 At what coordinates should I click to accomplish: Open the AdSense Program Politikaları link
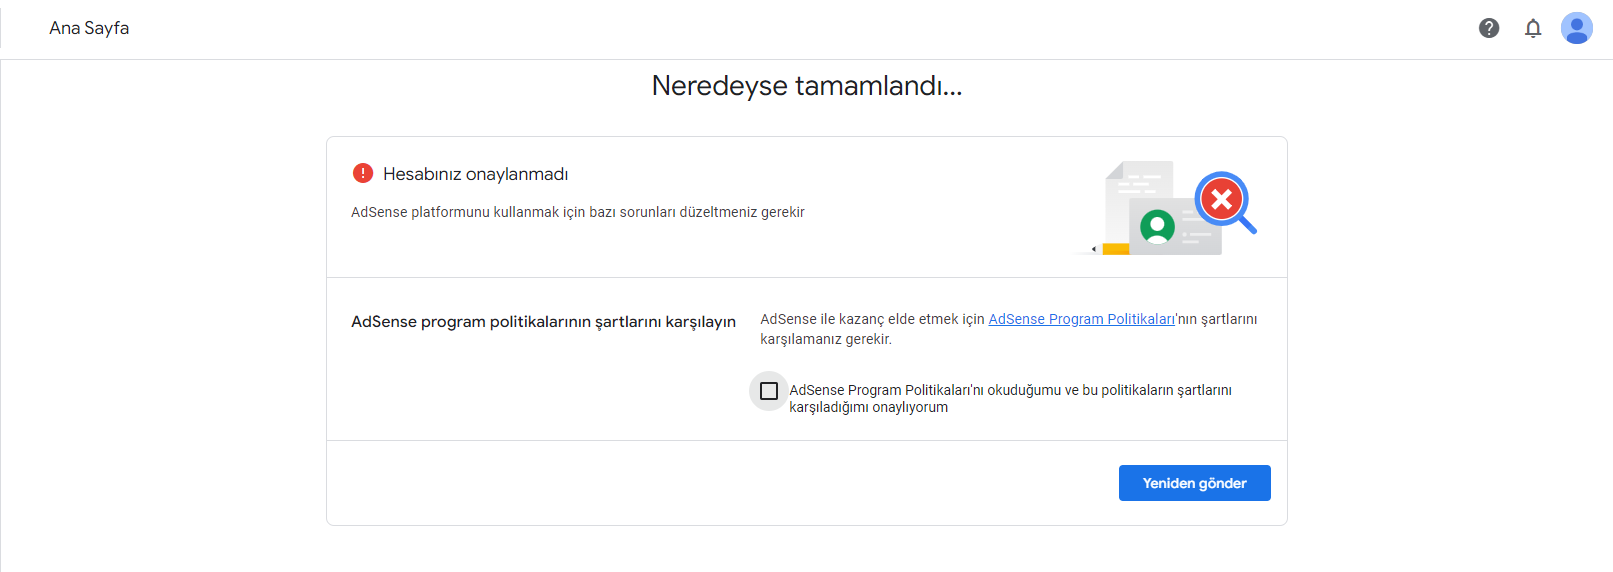[1081, 319]
